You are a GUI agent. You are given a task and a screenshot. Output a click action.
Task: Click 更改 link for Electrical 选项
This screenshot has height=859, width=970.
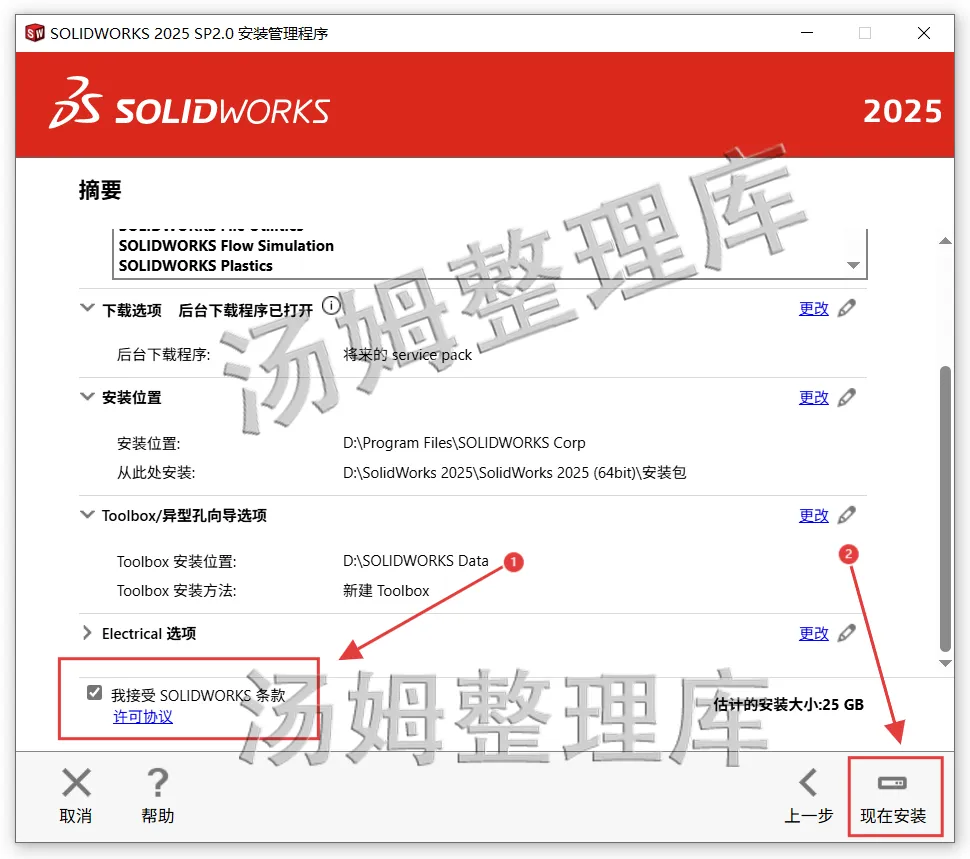click(x=813, y=634)
